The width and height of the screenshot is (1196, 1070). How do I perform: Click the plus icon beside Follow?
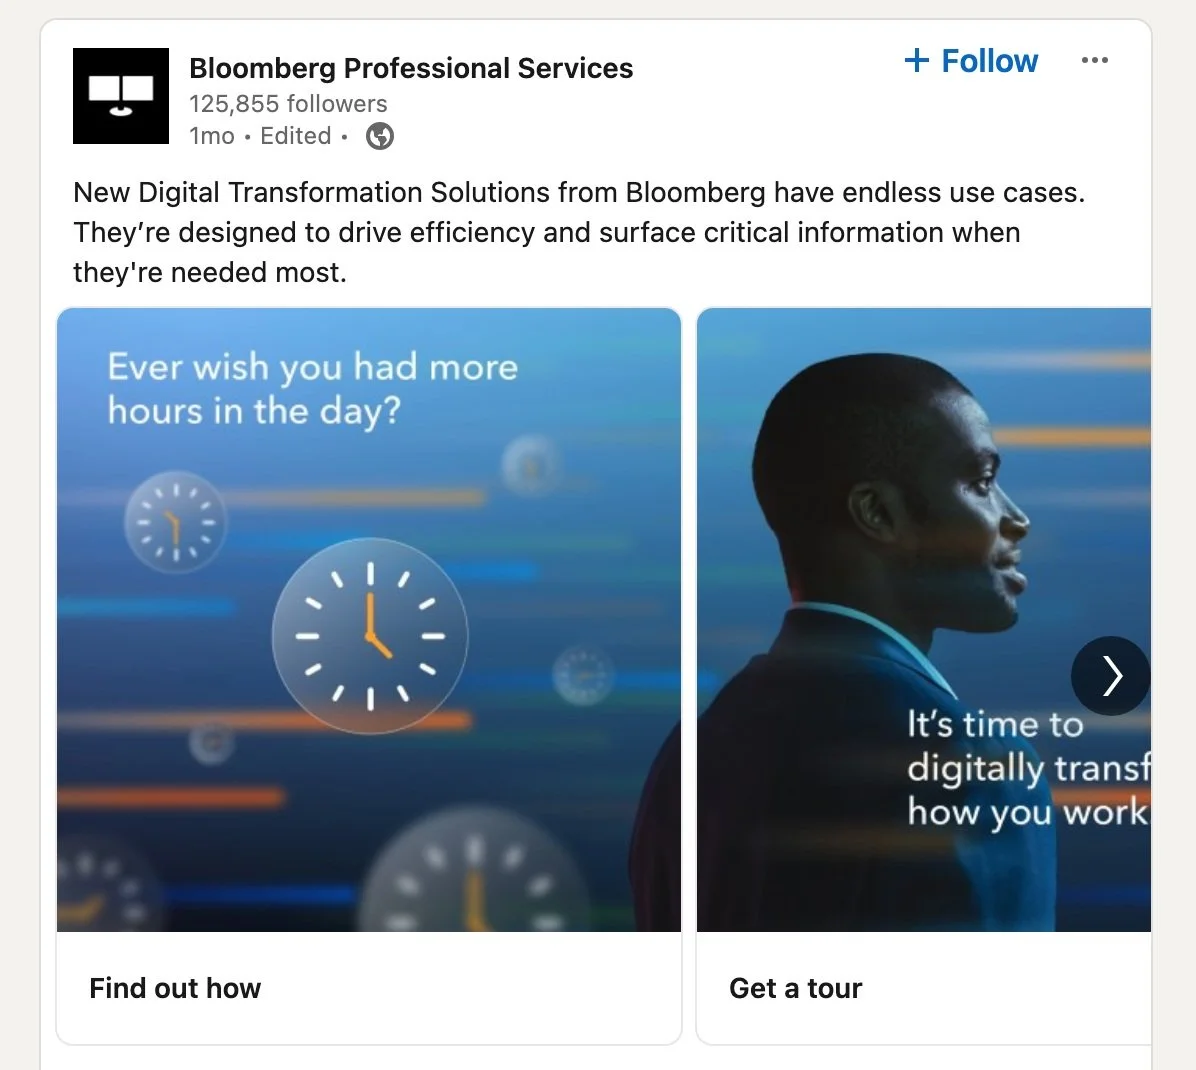[917, 60]
